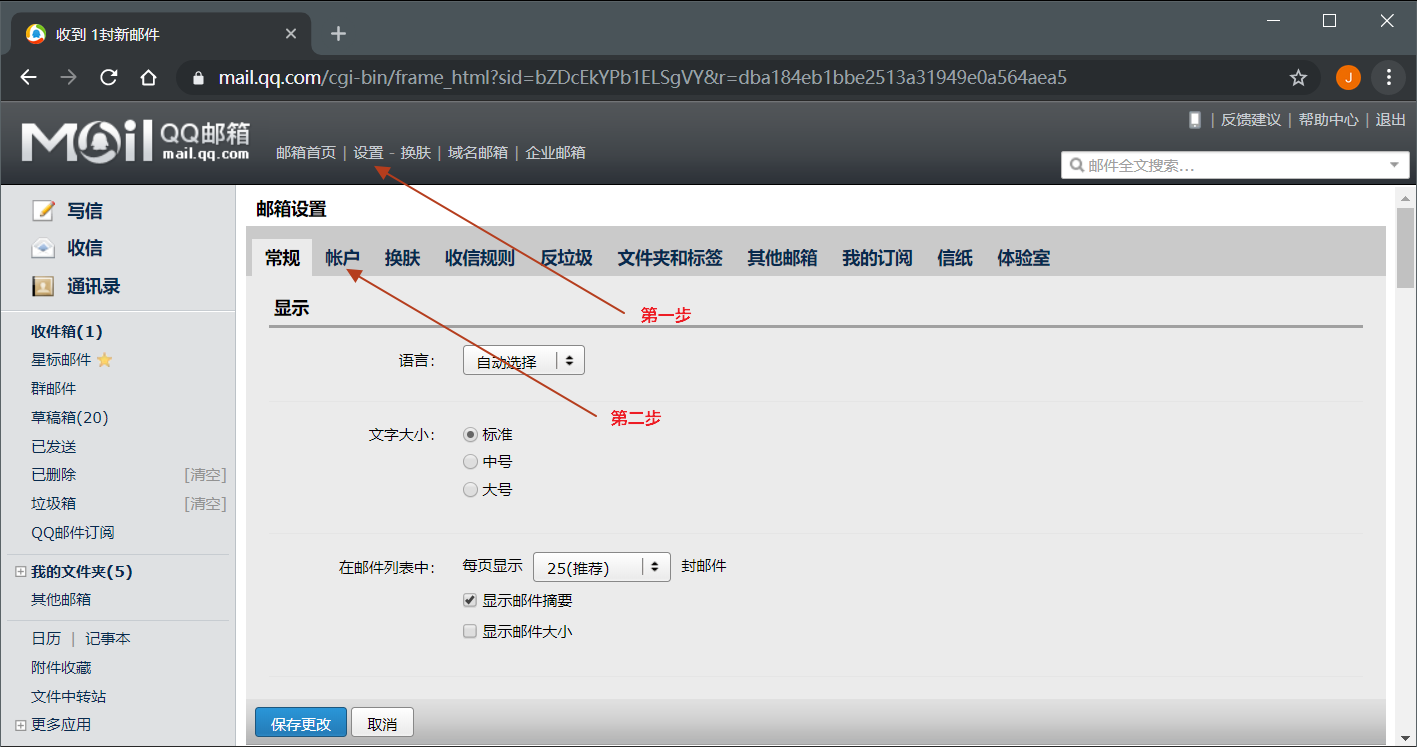This screenshot has height=747, width=1417.
Task: Open the Chrome profile avatar J
Action: point(1348,77)
